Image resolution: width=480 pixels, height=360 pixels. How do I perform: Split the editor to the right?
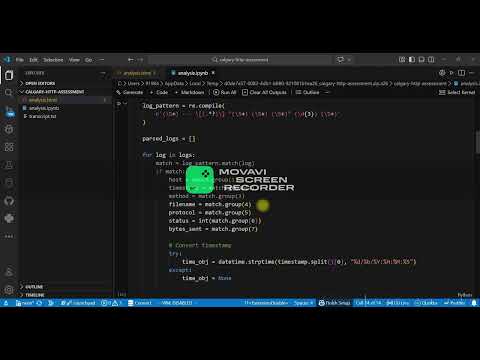point(461,73)
